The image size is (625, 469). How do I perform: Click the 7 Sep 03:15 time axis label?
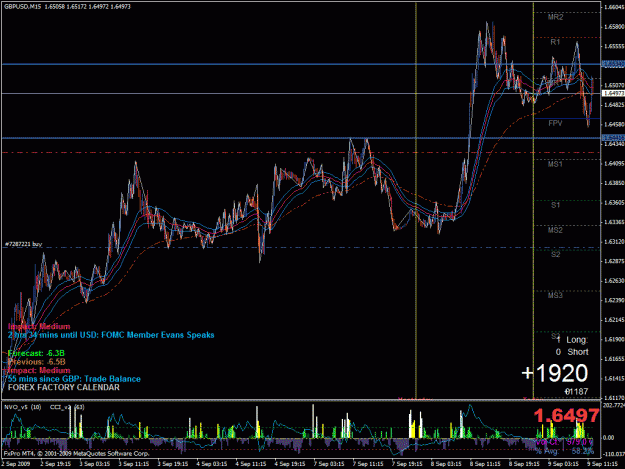coord(329,464)
